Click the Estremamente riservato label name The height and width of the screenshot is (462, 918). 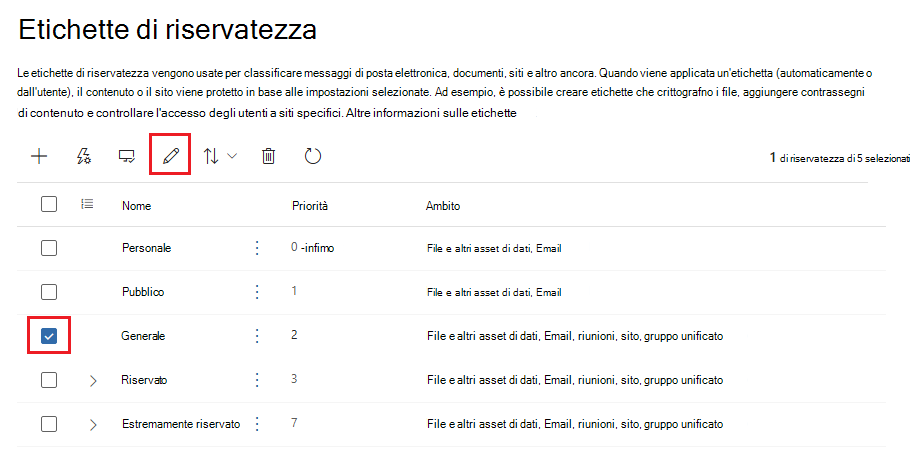(180, 424)
